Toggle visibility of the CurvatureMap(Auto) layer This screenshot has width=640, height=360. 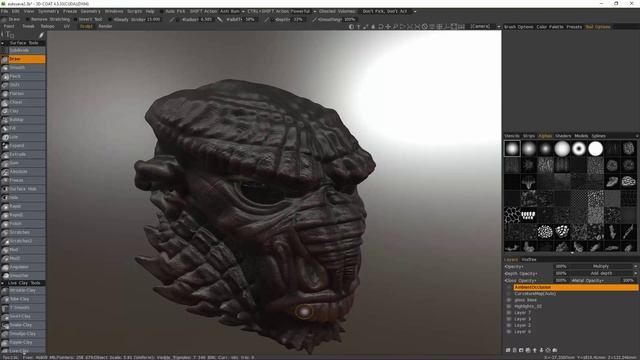509,294
